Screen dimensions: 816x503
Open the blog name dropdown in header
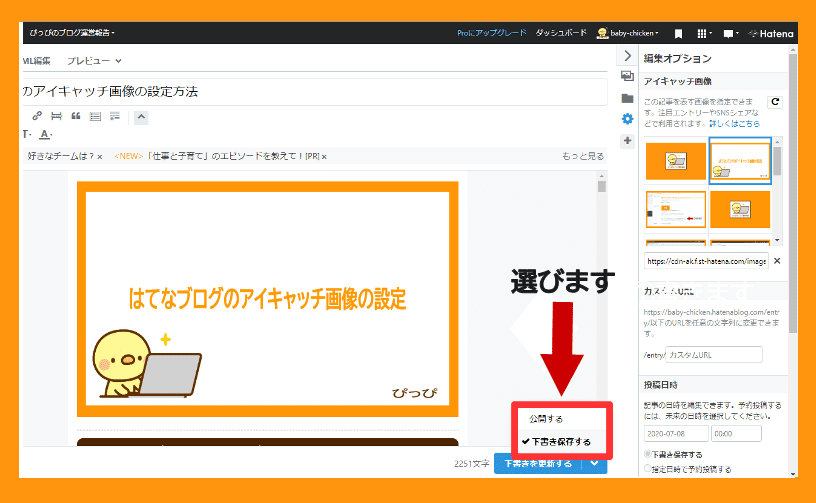coord(72,33)
